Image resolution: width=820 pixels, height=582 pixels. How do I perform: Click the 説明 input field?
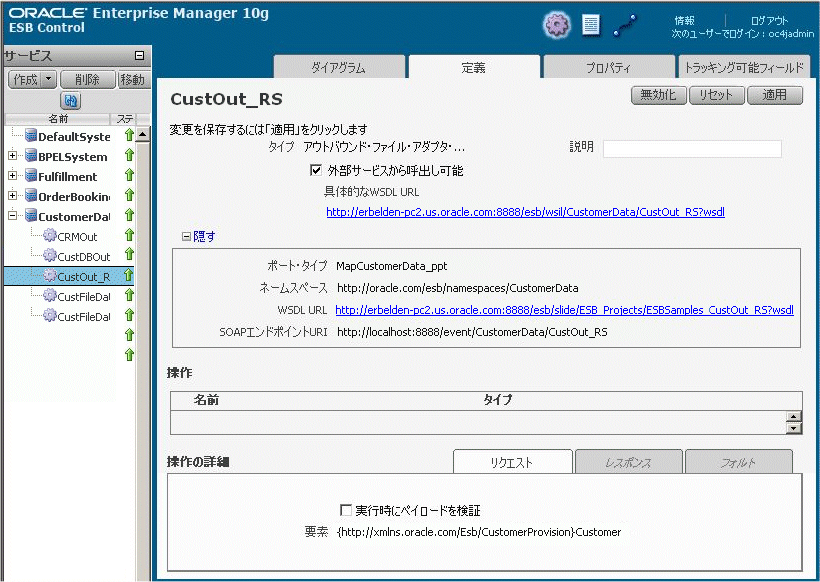click(692, 149)
